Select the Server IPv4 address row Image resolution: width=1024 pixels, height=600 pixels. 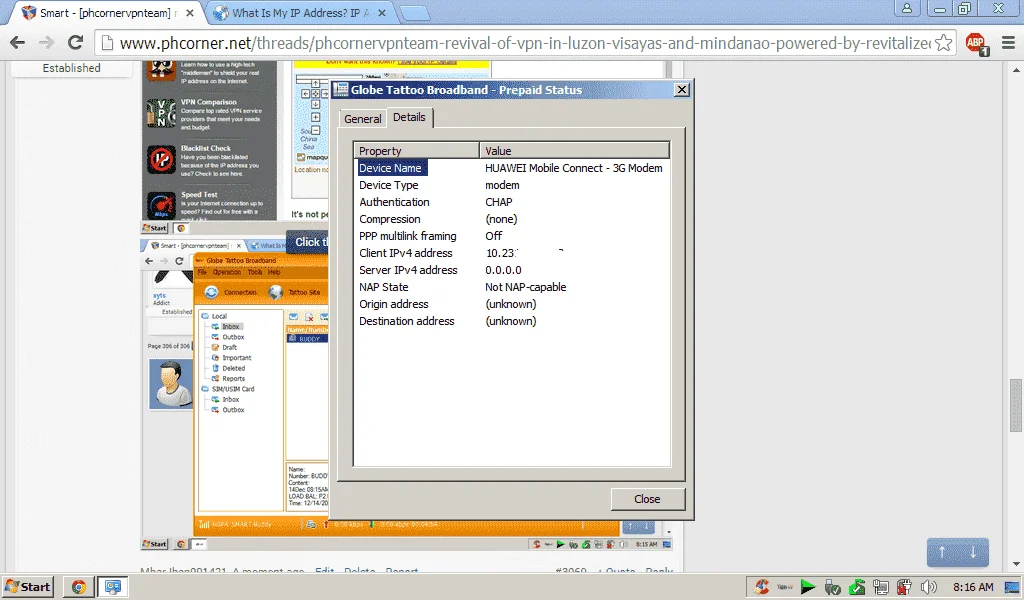(x=511, y=270)
